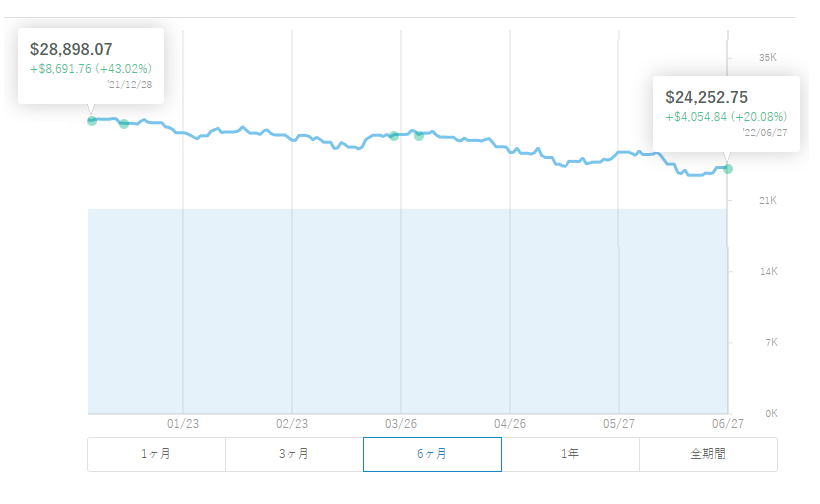Select the green marker just after 03/26
Image resolution: width=820 pixels, height=504 pixels.
419,136
